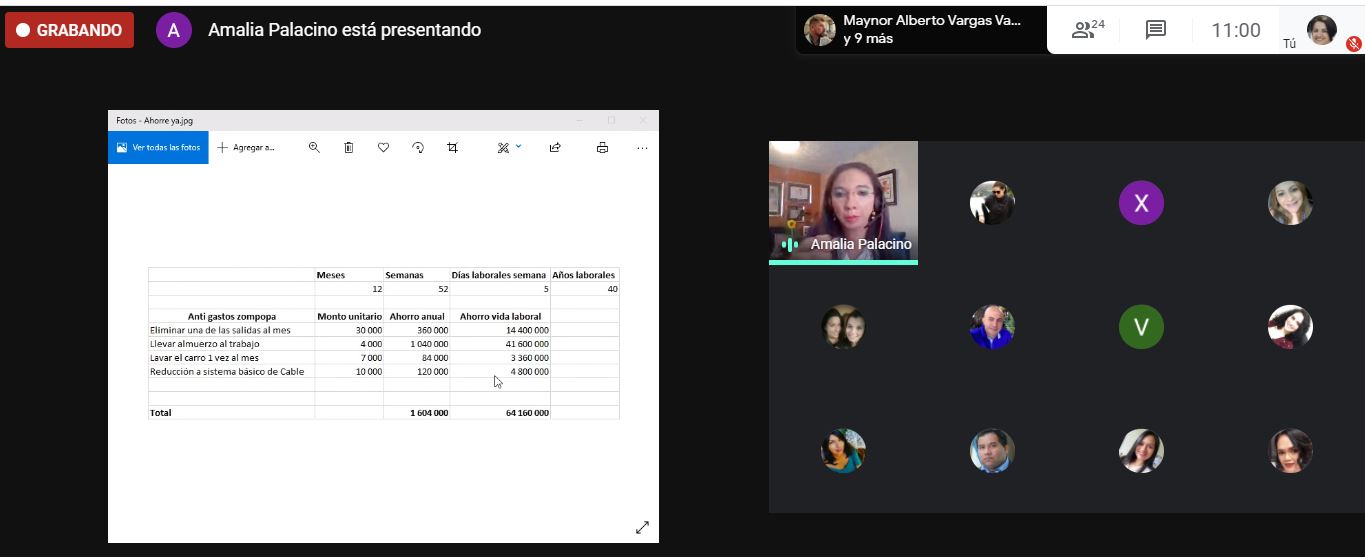Open the meeting chat panel
The image size is (1365, 557).
[x=1155, y=30]
